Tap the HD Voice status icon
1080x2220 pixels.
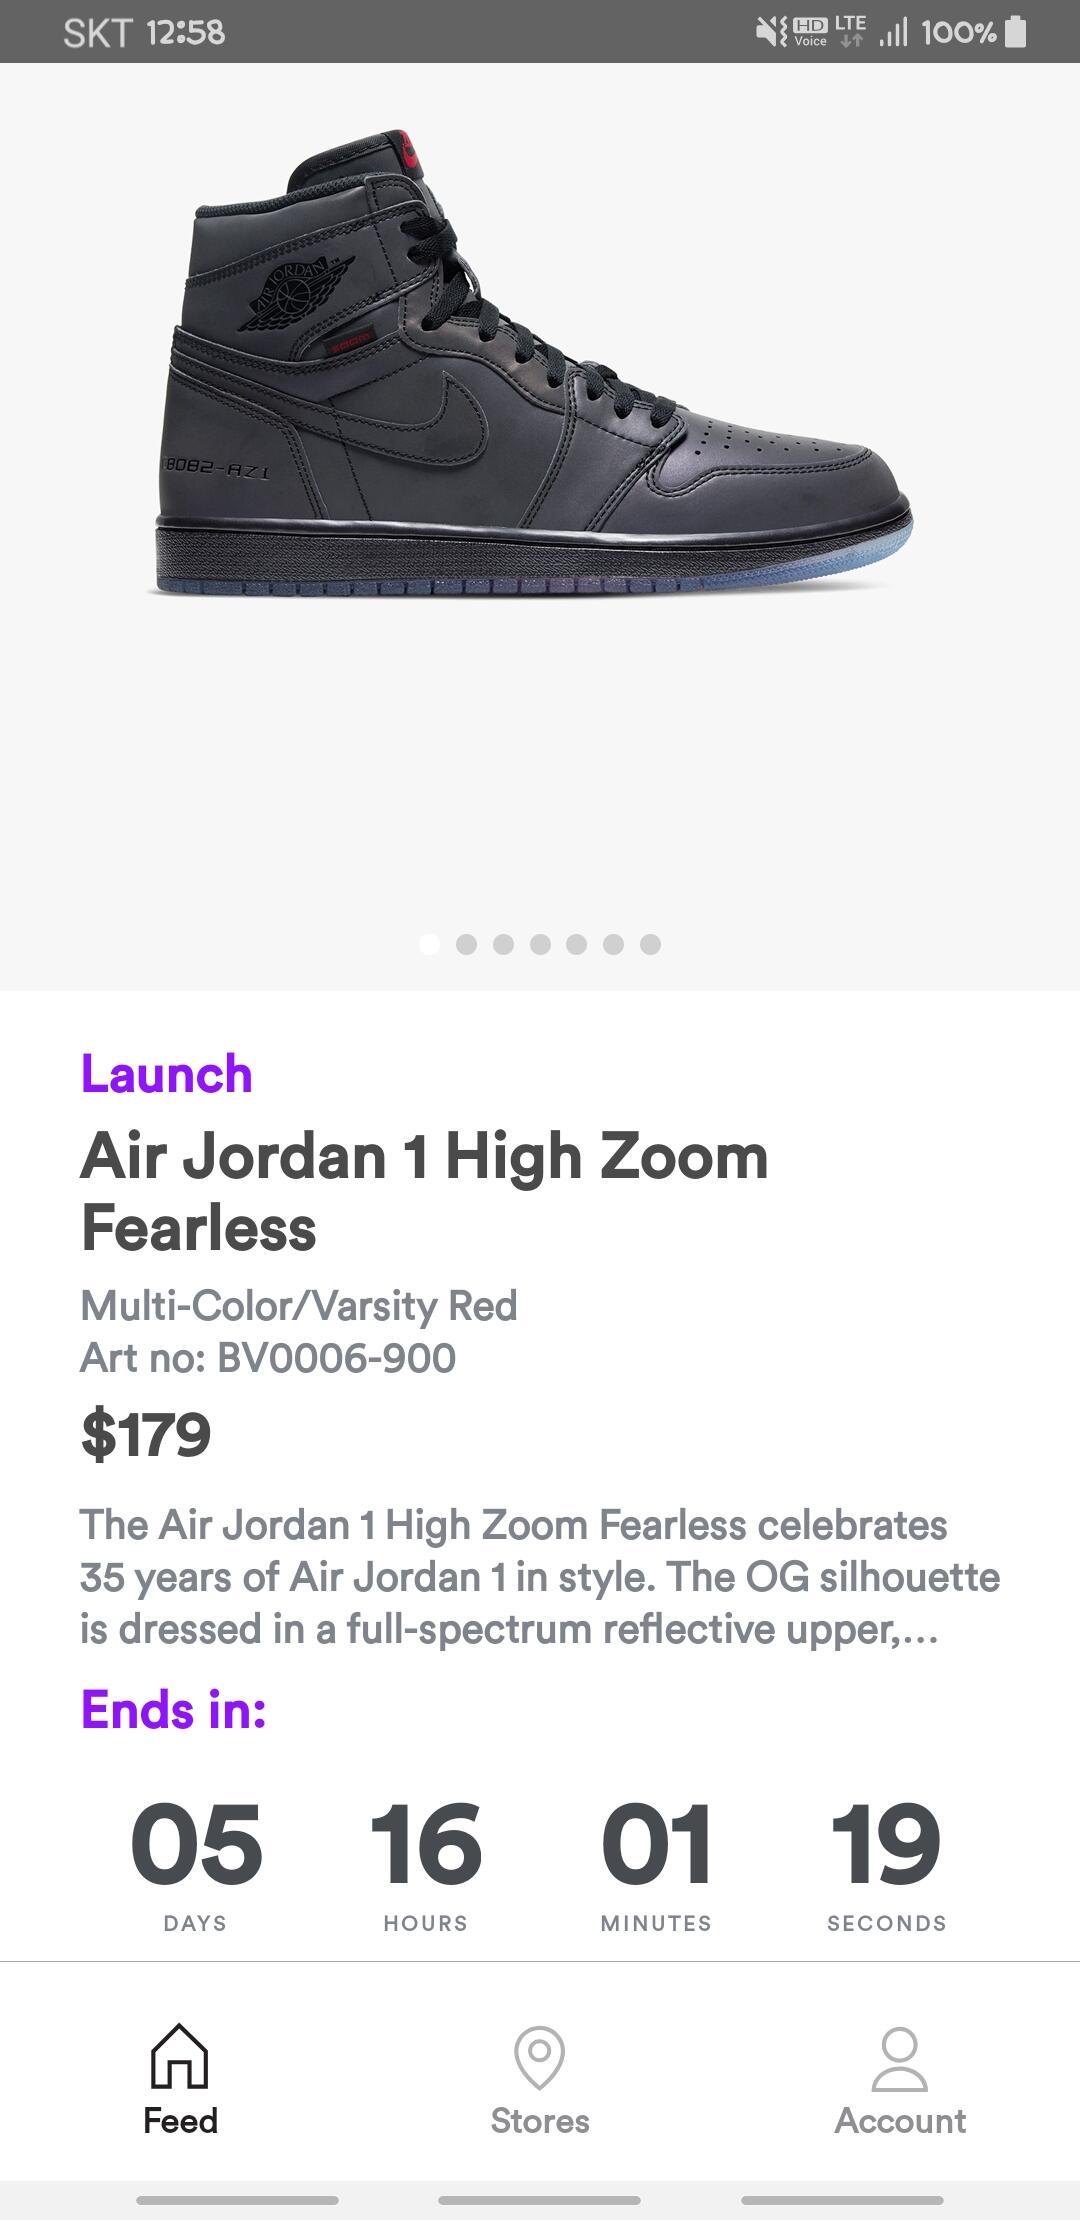pyautogui.click(x=810, y=32)
